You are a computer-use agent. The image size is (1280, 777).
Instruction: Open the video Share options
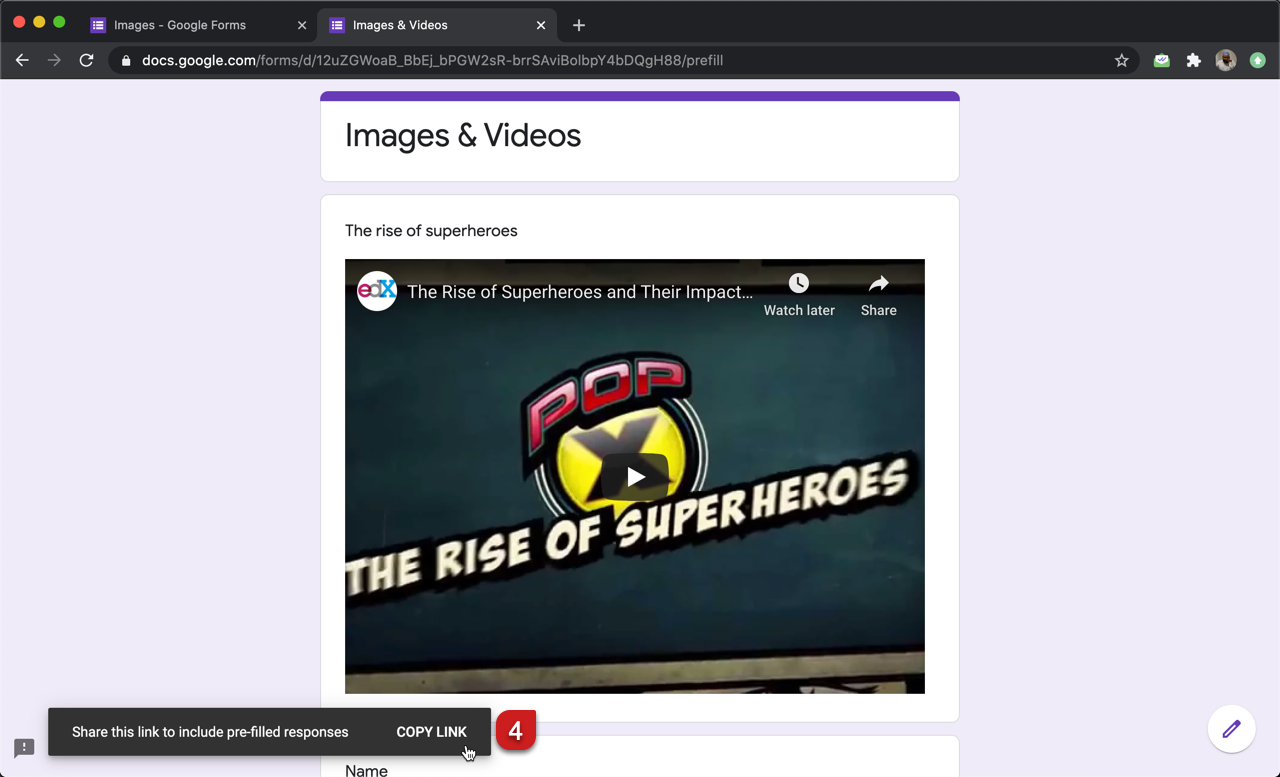[877, 283]
